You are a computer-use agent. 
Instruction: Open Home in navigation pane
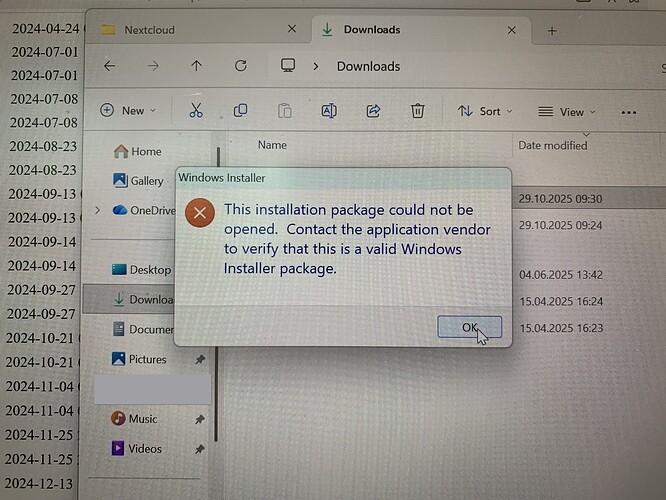tap(138, 151)
